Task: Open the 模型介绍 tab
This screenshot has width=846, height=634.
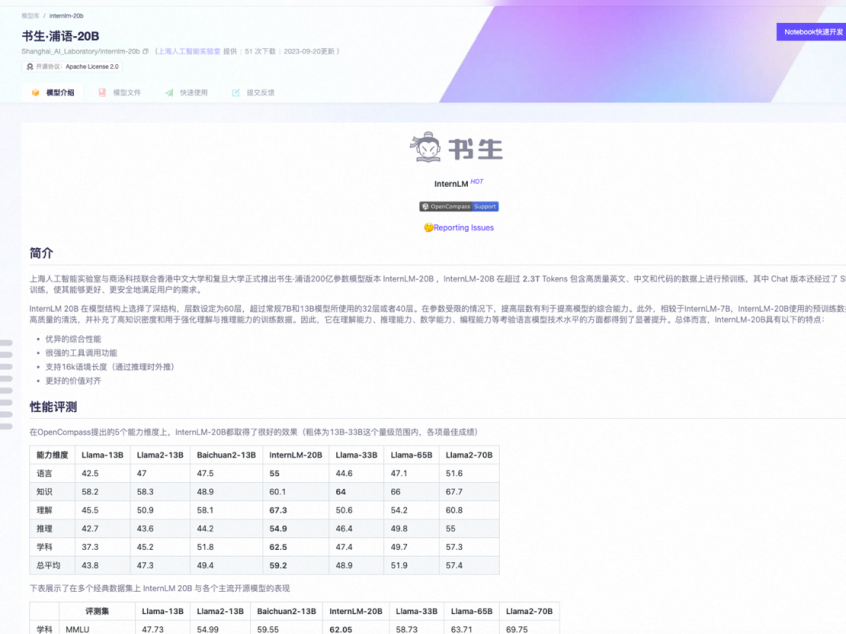Action: (x=53, y=93)
